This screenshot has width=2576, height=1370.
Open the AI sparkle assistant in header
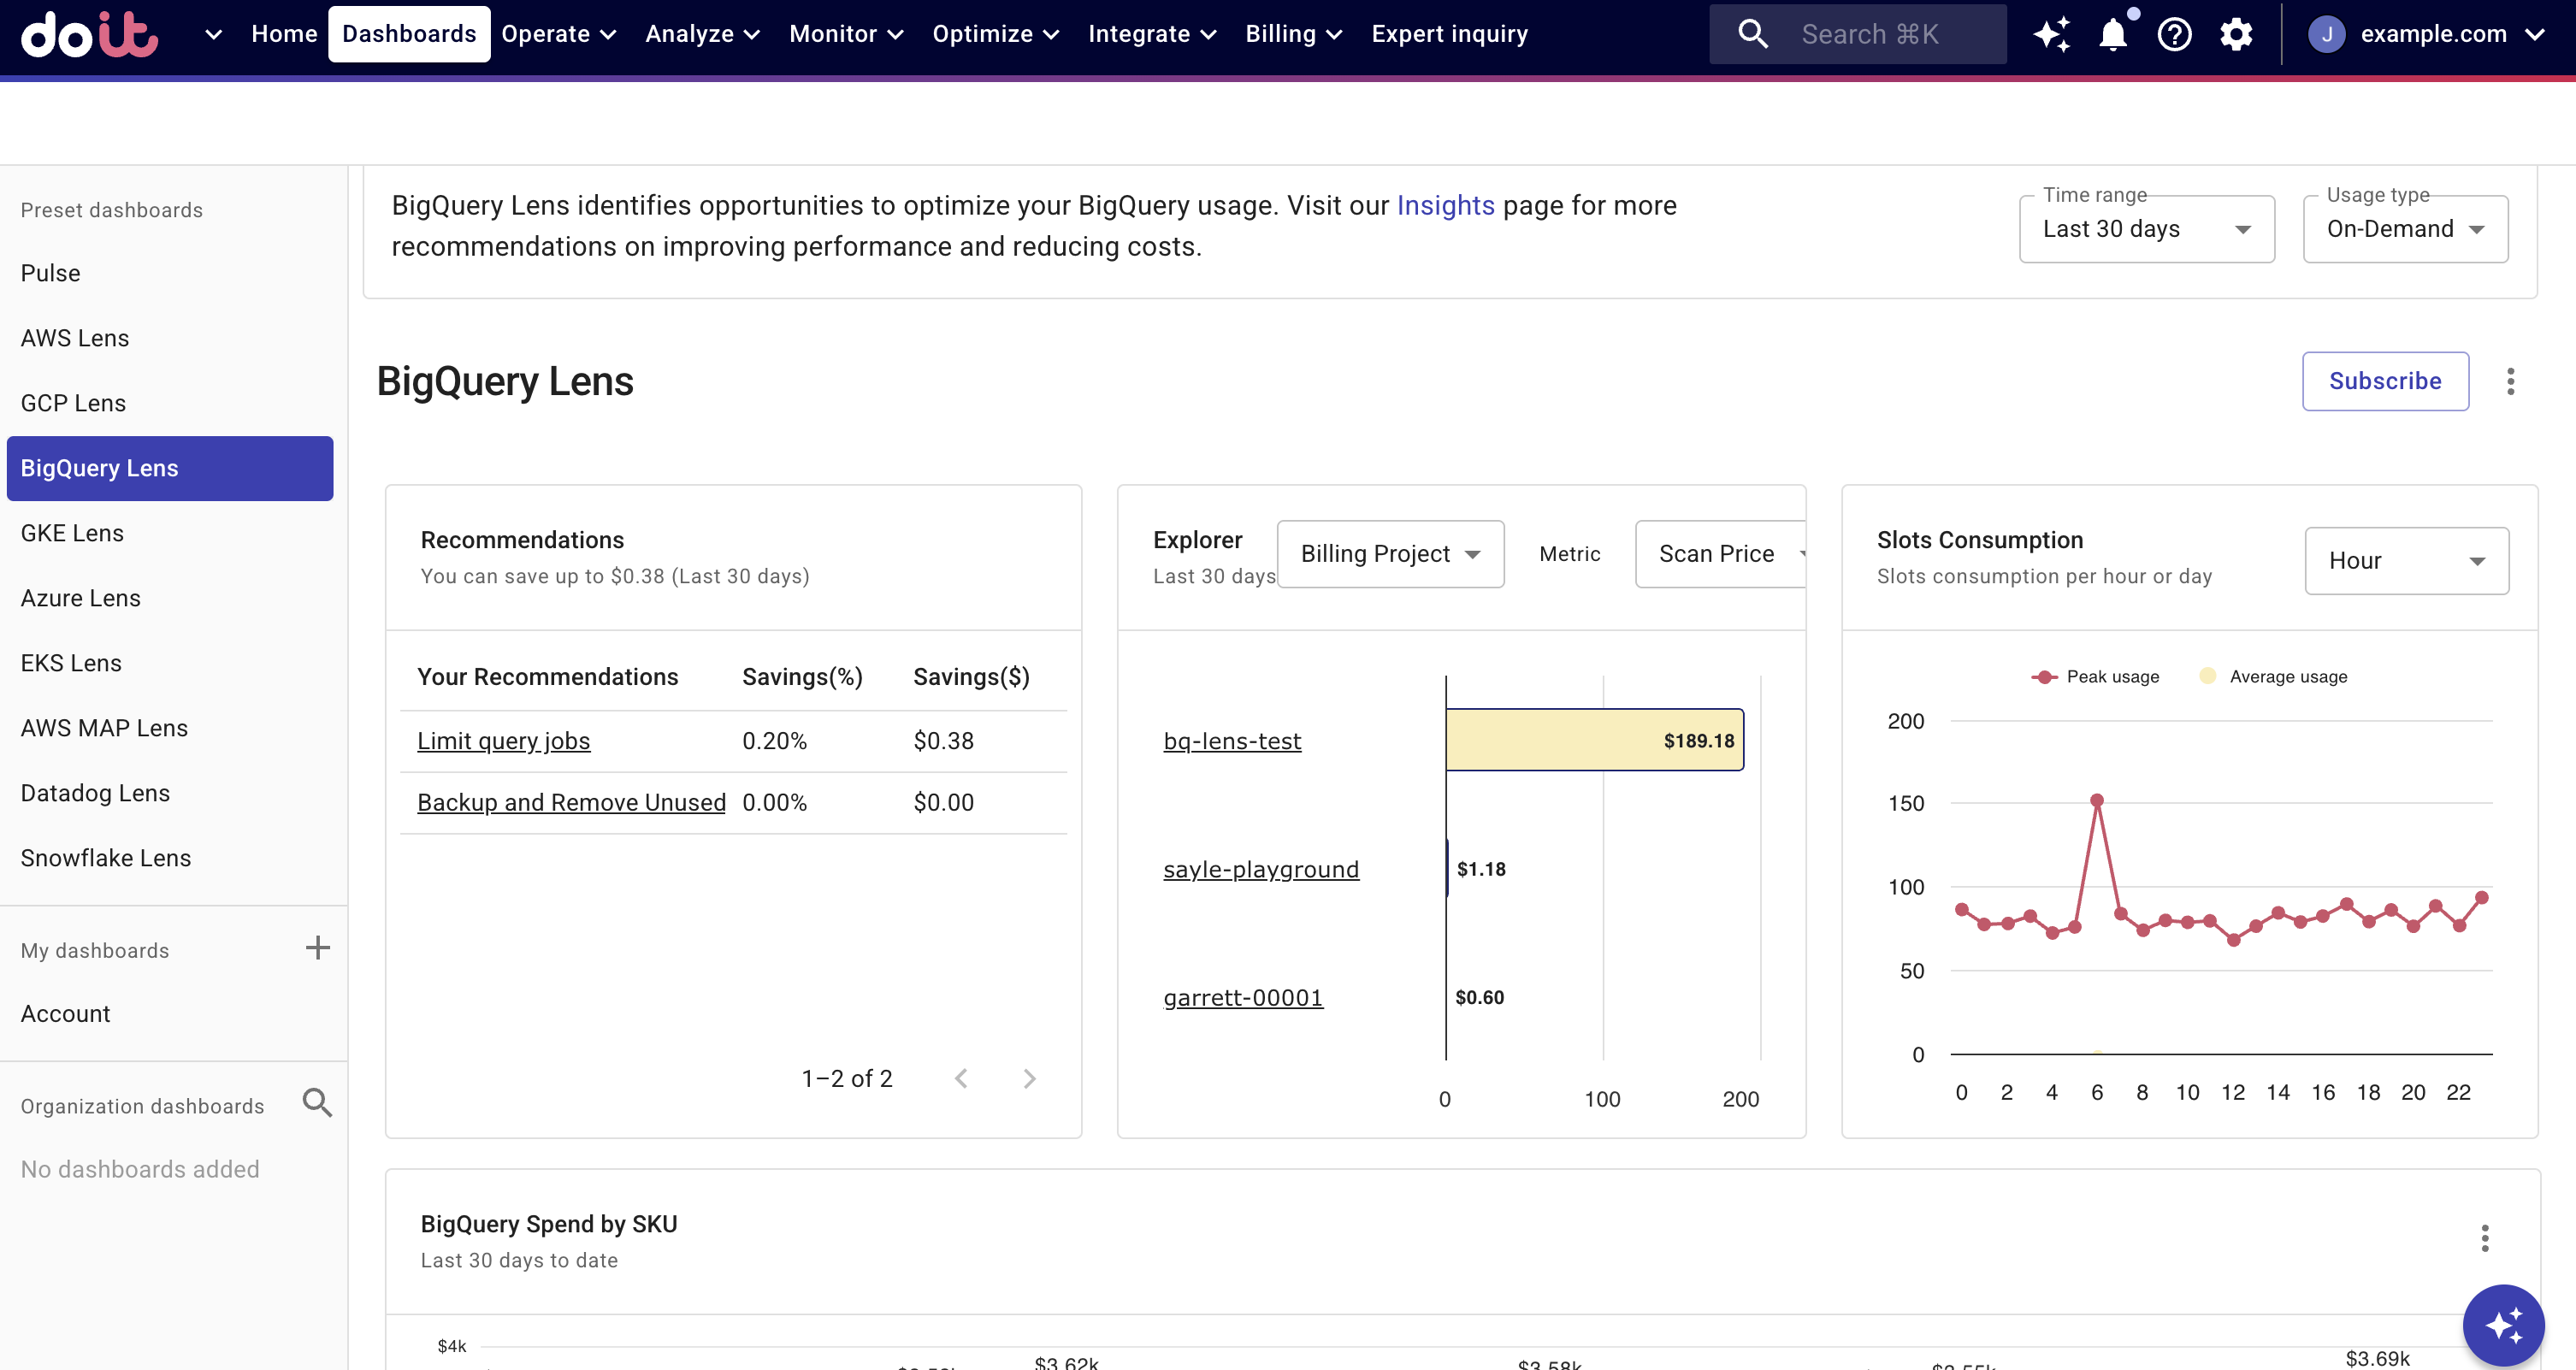click(x=2051, y=34)
